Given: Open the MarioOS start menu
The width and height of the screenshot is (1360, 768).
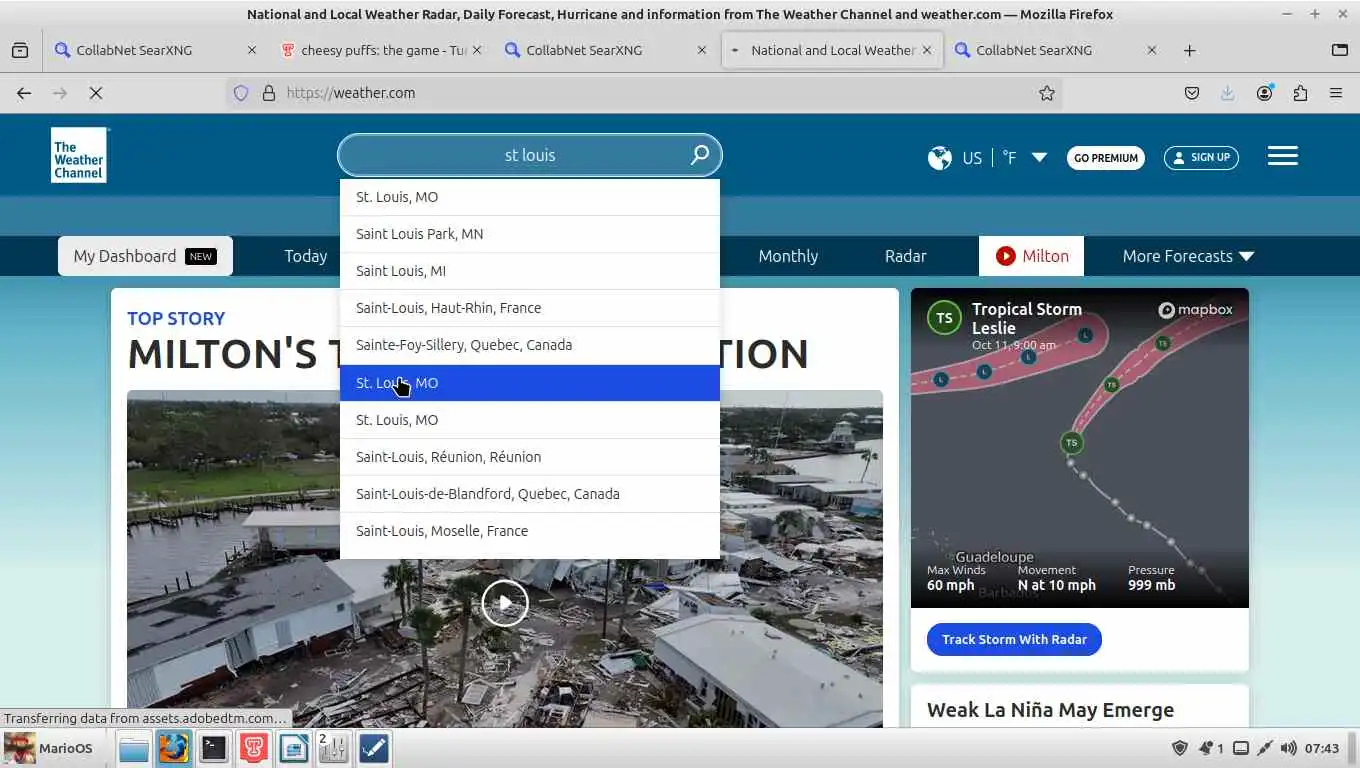Looking at the screenshot, I should pyautogui.click(x=49, y=748).
